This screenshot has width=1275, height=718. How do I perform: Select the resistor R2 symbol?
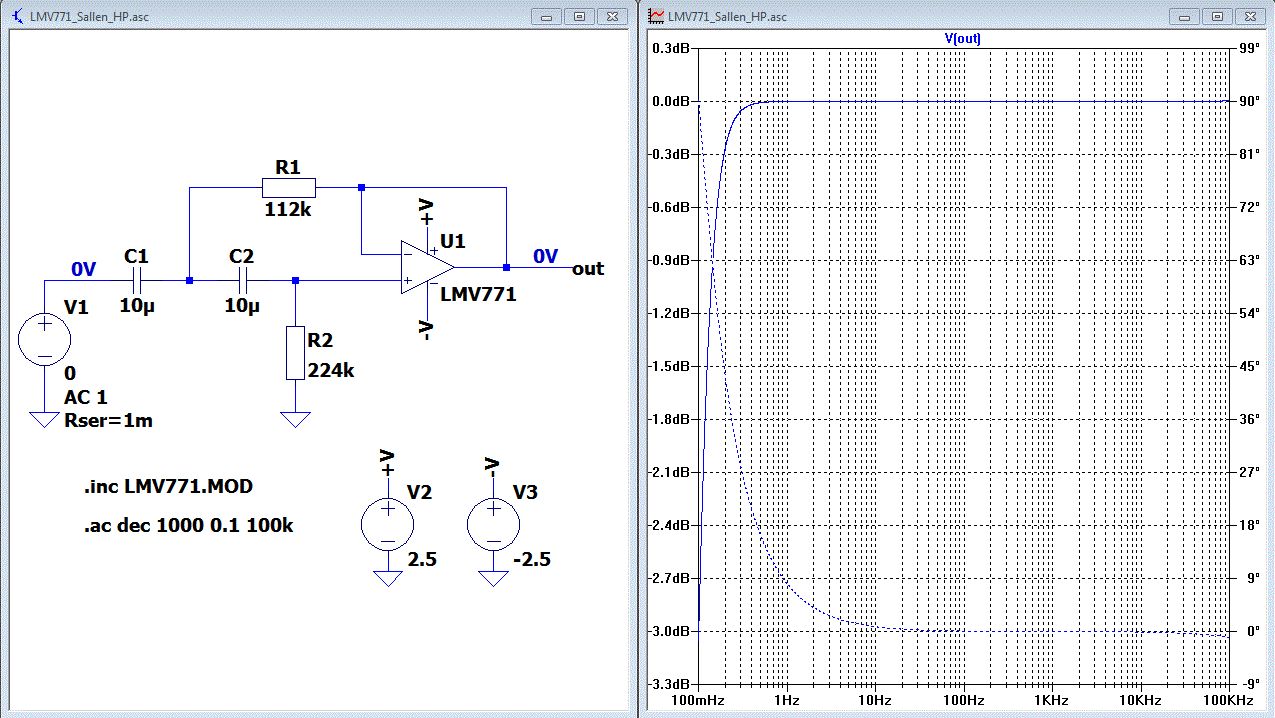295,352
